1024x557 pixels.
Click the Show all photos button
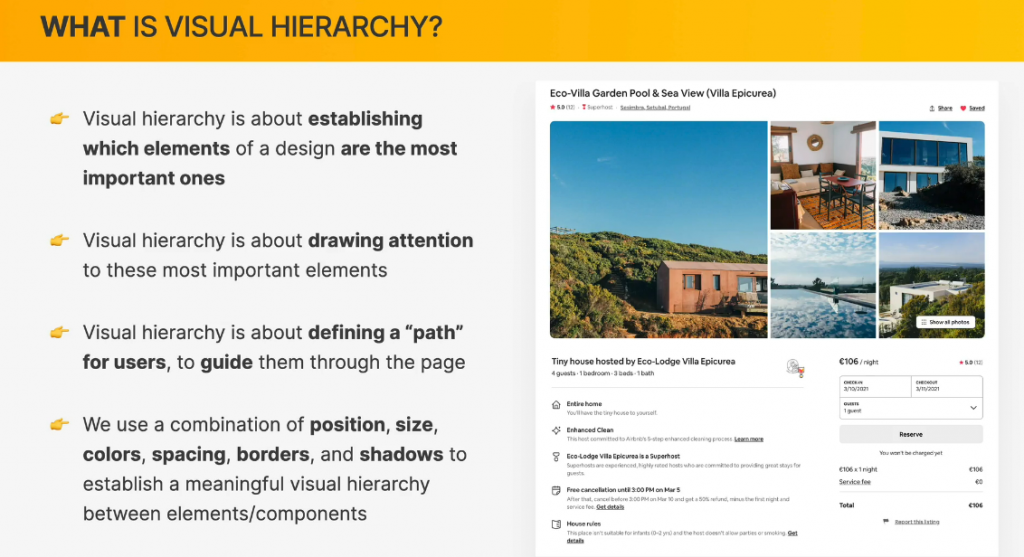tap(946, 322)
